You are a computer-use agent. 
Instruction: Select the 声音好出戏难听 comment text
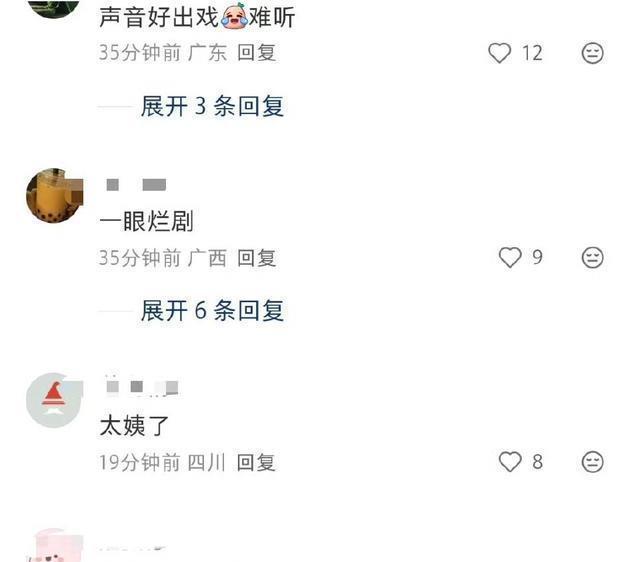pyautogui.click(x=197, y=17)
